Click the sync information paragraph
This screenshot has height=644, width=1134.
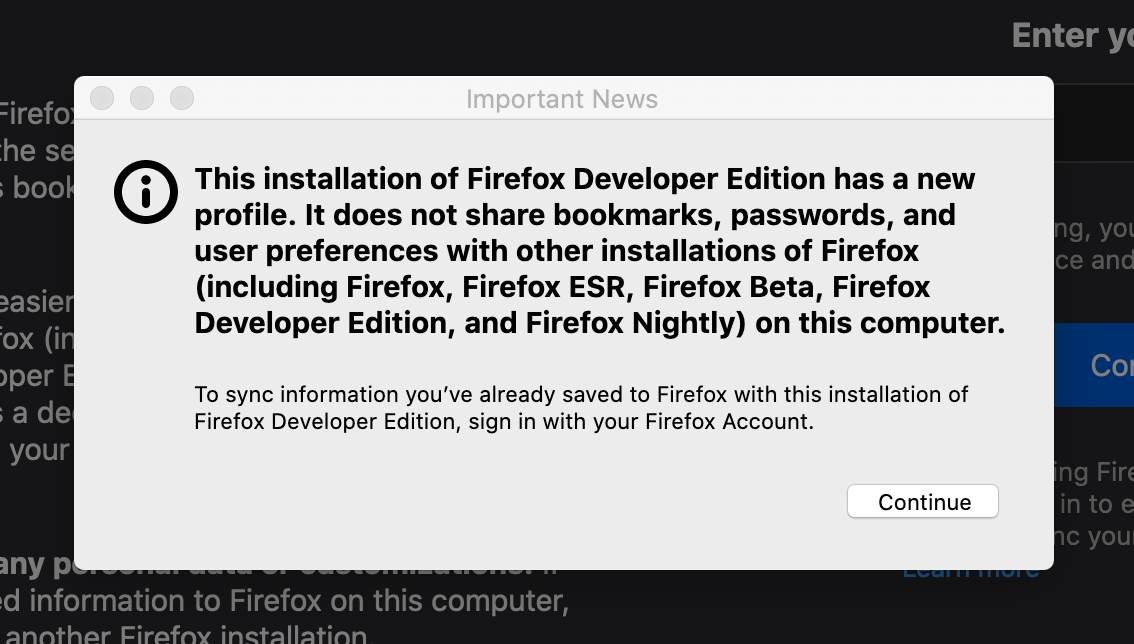580,407
